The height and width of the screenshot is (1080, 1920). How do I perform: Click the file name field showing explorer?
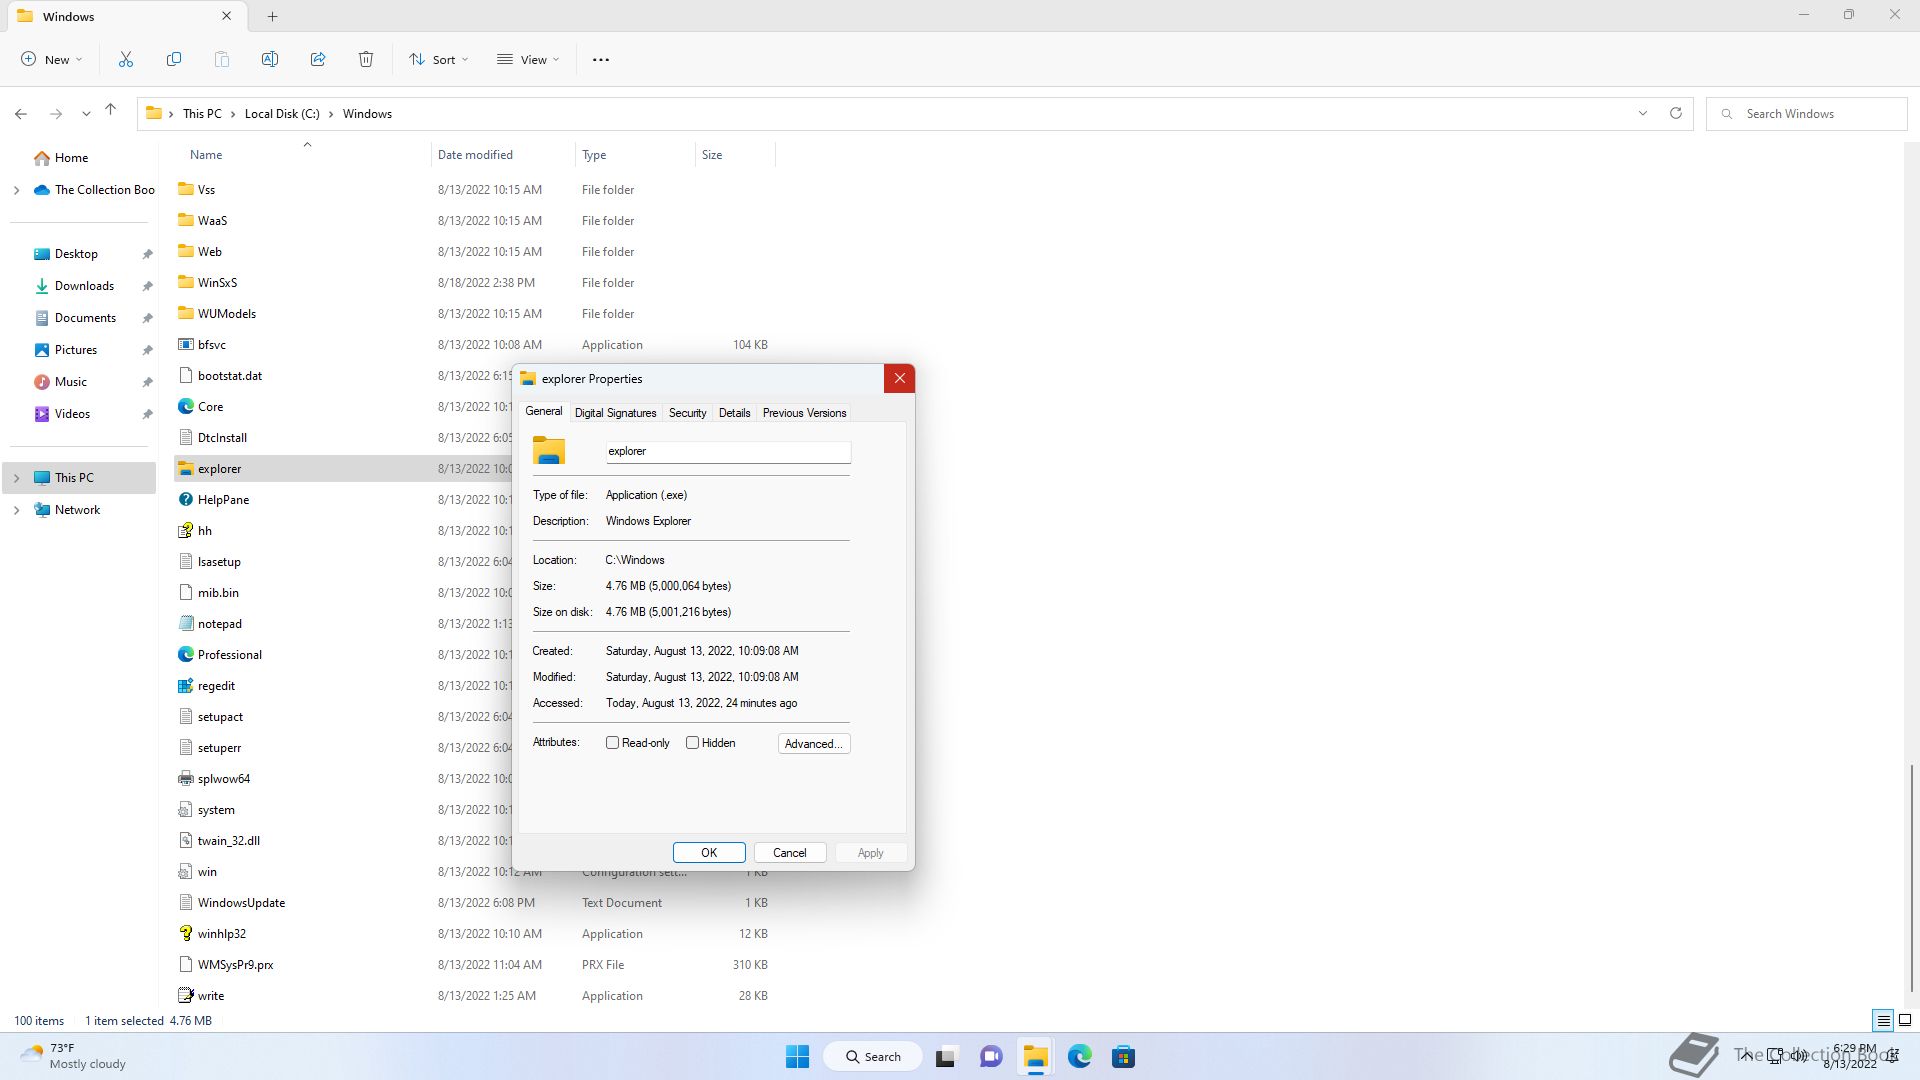pos(728,452)
